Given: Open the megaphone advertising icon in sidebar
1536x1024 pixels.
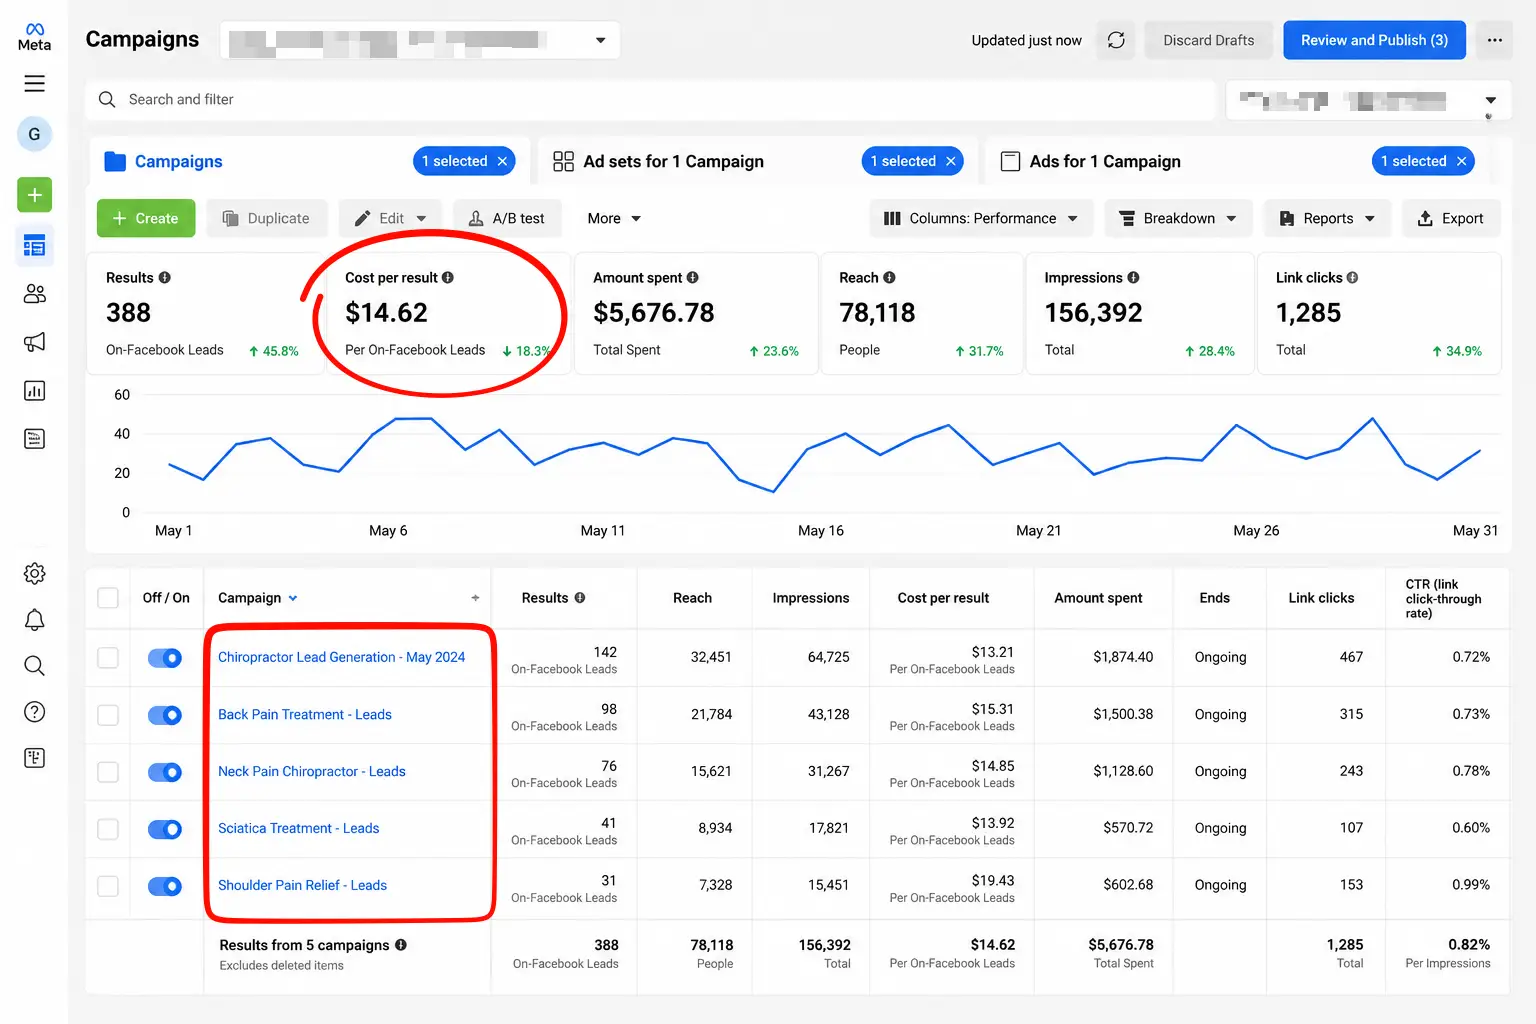Looking at the screenshot, I should point(34,342).
